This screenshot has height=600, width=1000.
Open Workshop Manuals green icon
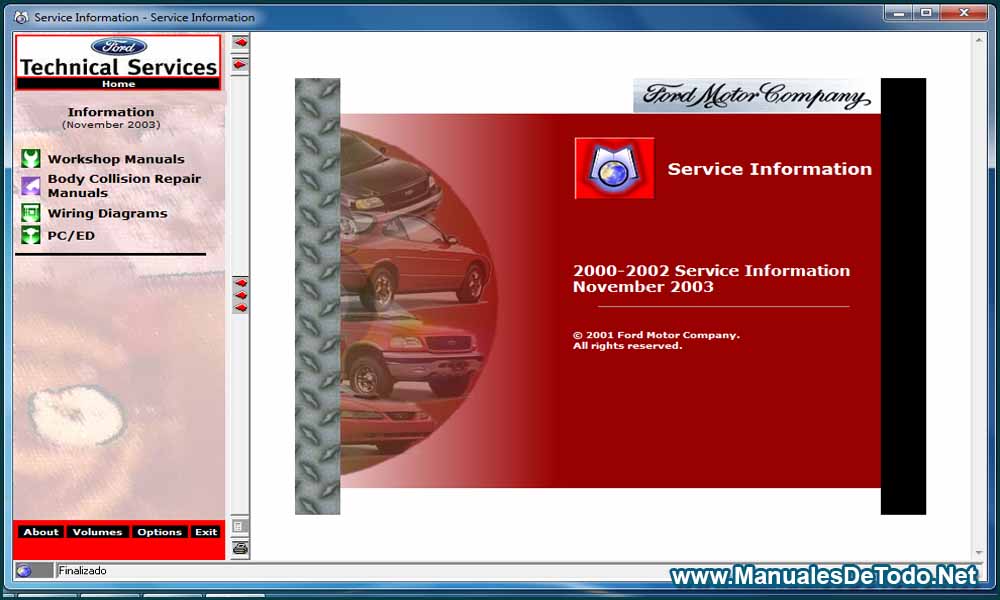tap(31, 158)
